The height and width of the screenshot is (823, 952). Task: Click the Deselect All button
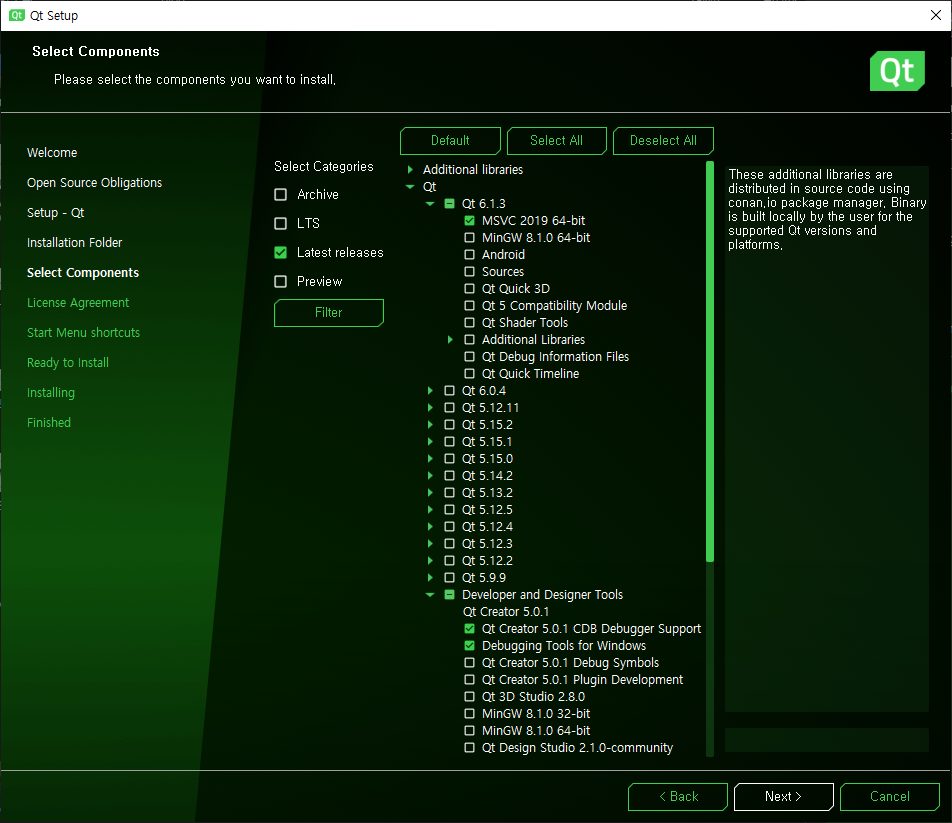(x=663, y=141)
